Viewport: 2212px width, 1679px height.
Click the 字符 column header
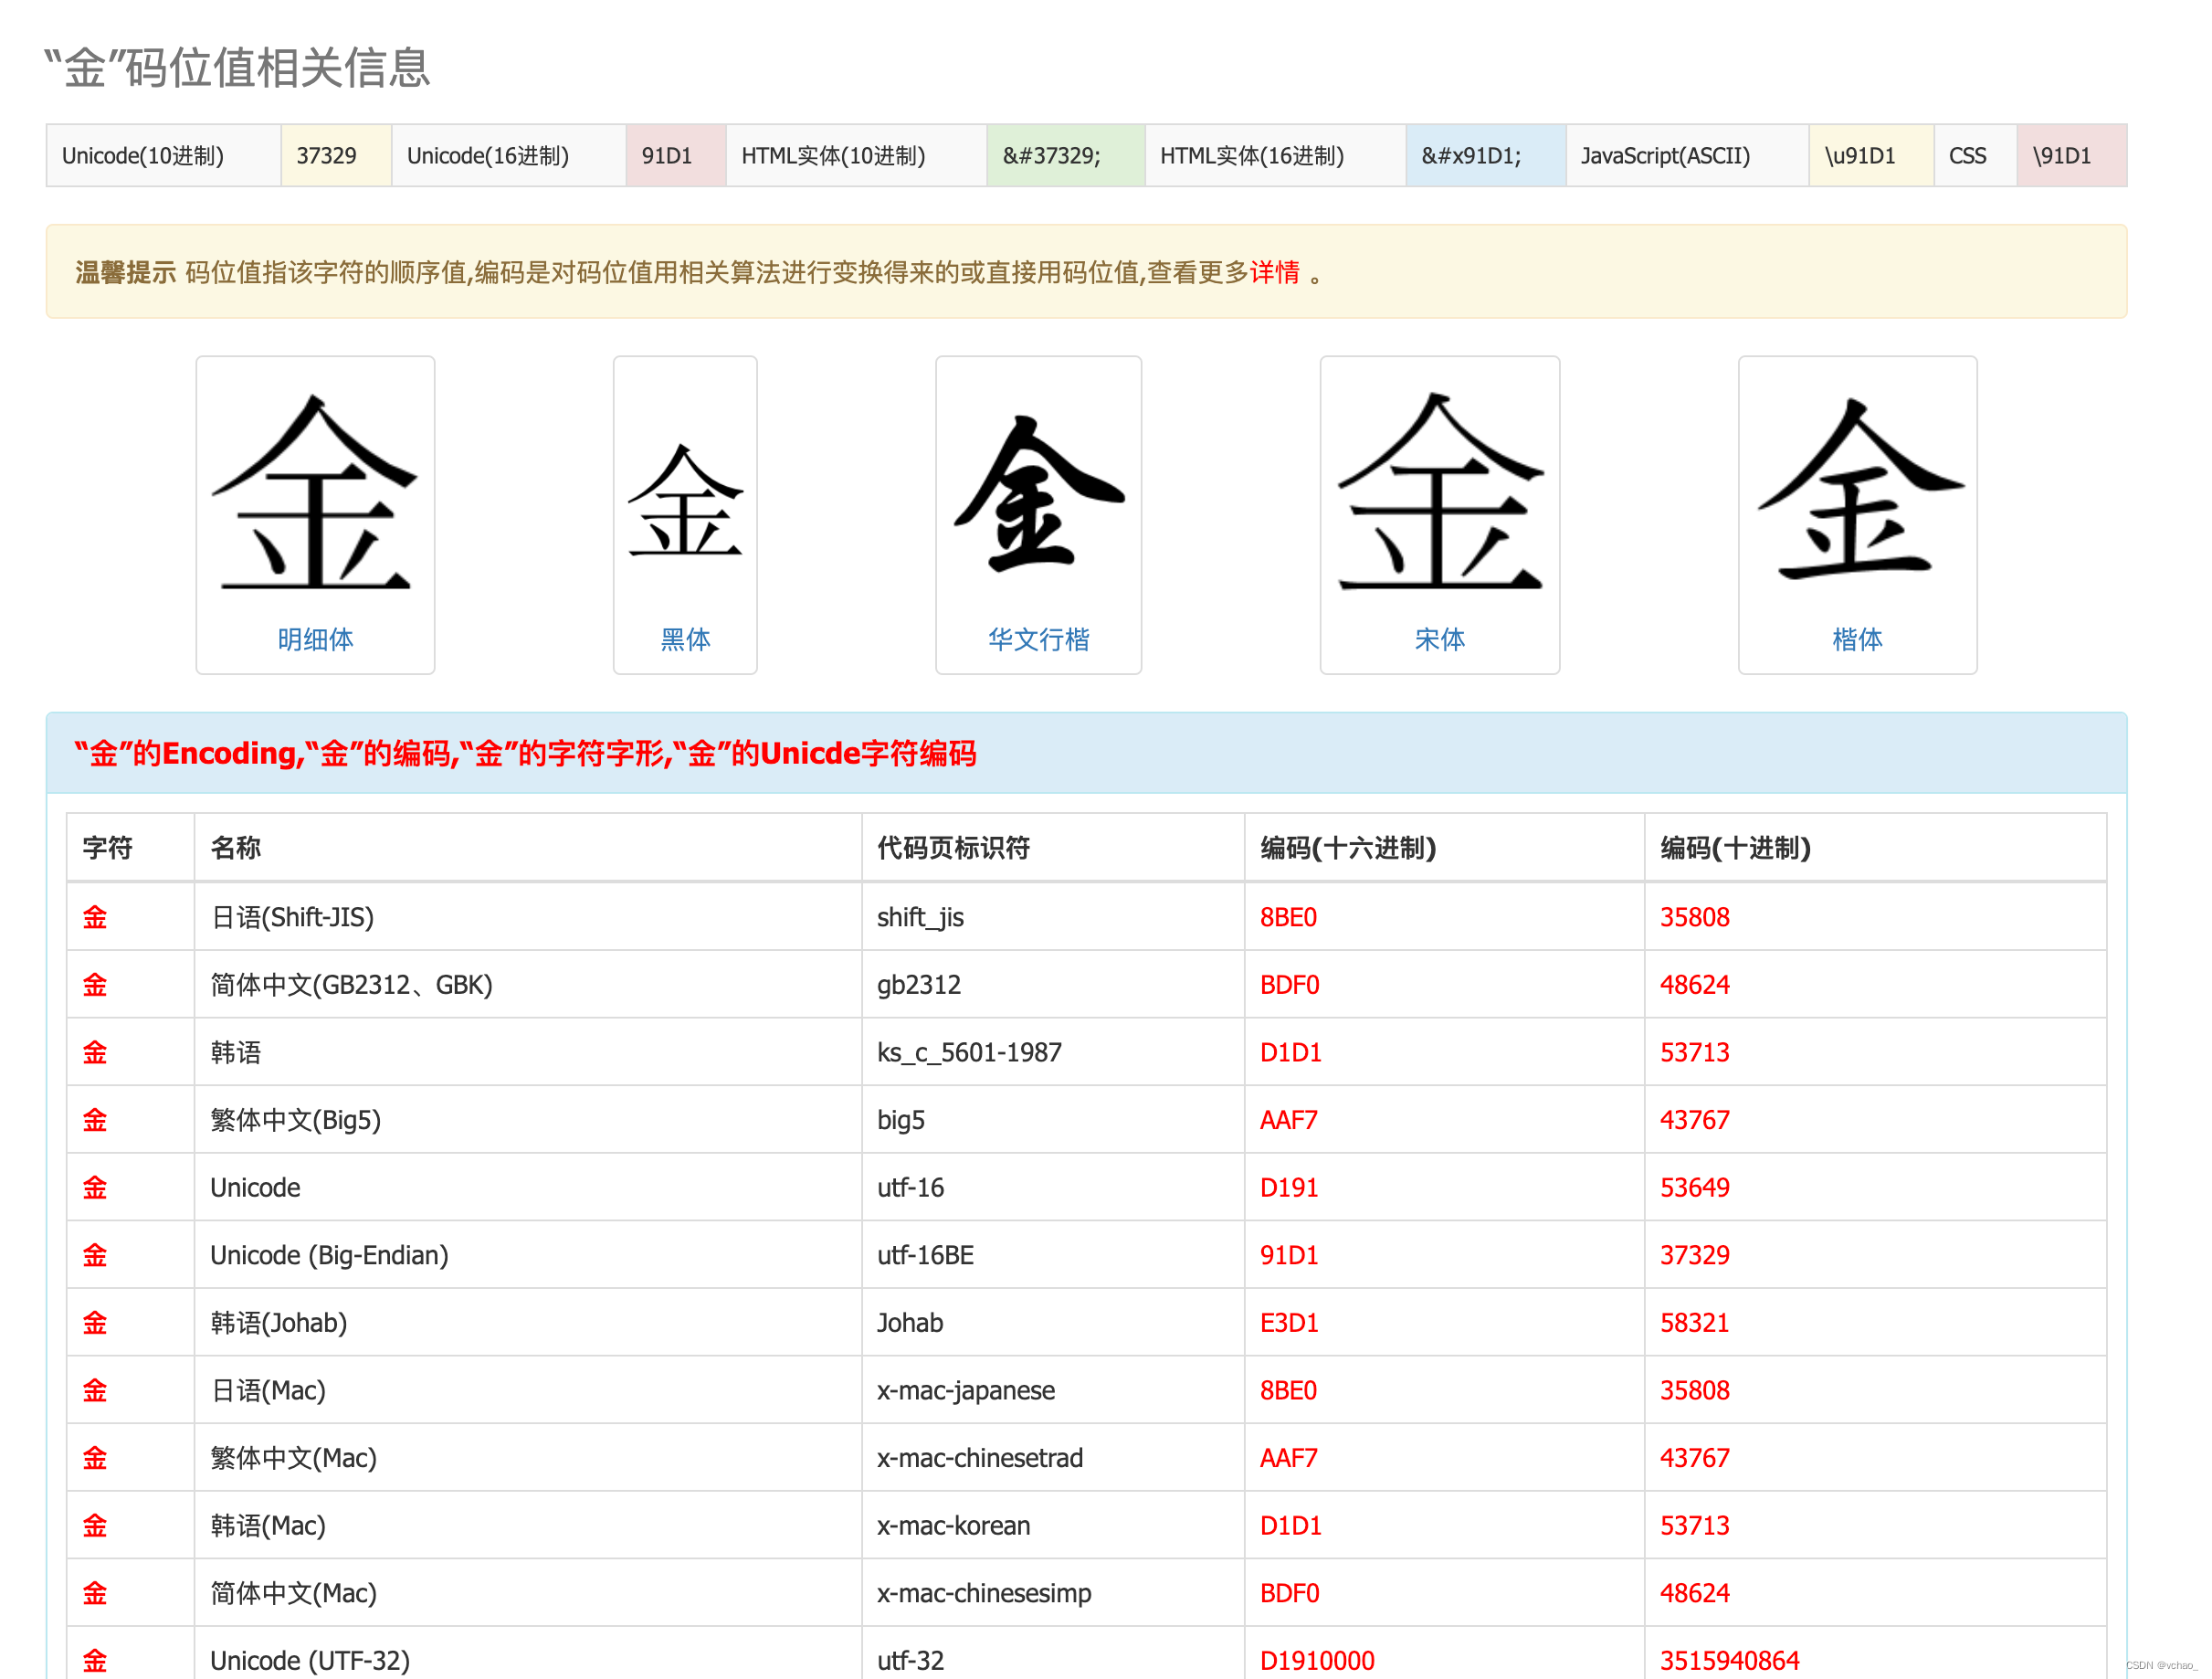click(x=131, y=847)
